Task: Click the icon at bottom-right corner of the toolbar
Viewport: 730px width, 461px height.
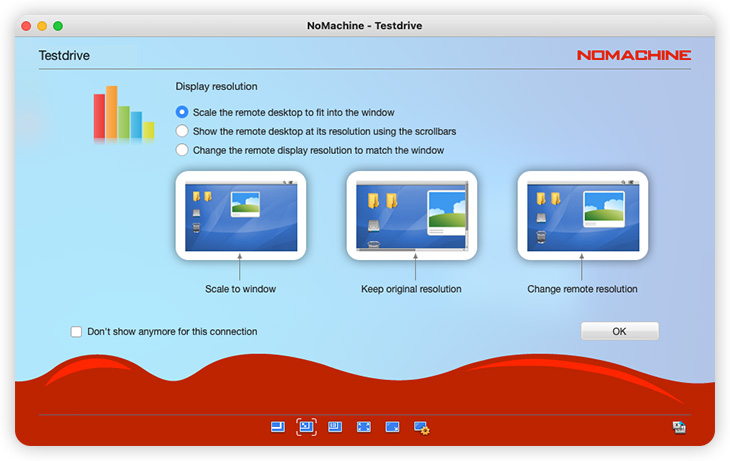Action: tap(679, 427)
